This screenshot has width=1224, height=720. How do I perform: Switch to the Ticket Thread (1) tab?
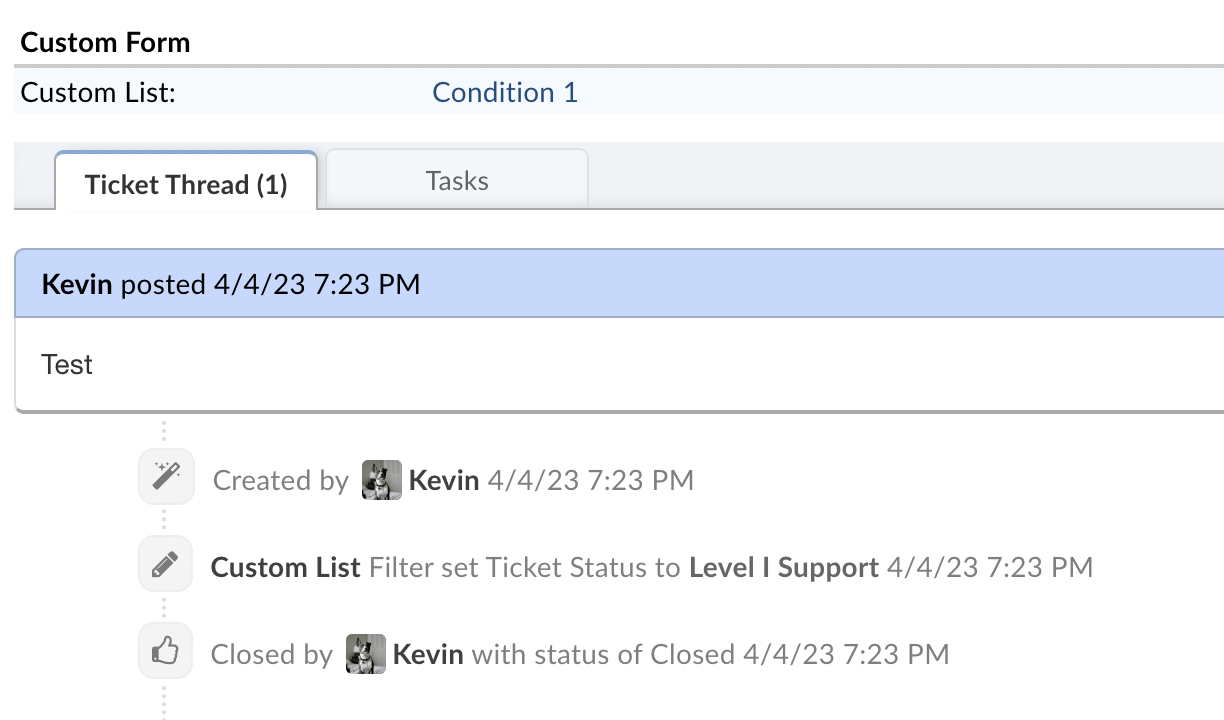(x=186, y=184)
